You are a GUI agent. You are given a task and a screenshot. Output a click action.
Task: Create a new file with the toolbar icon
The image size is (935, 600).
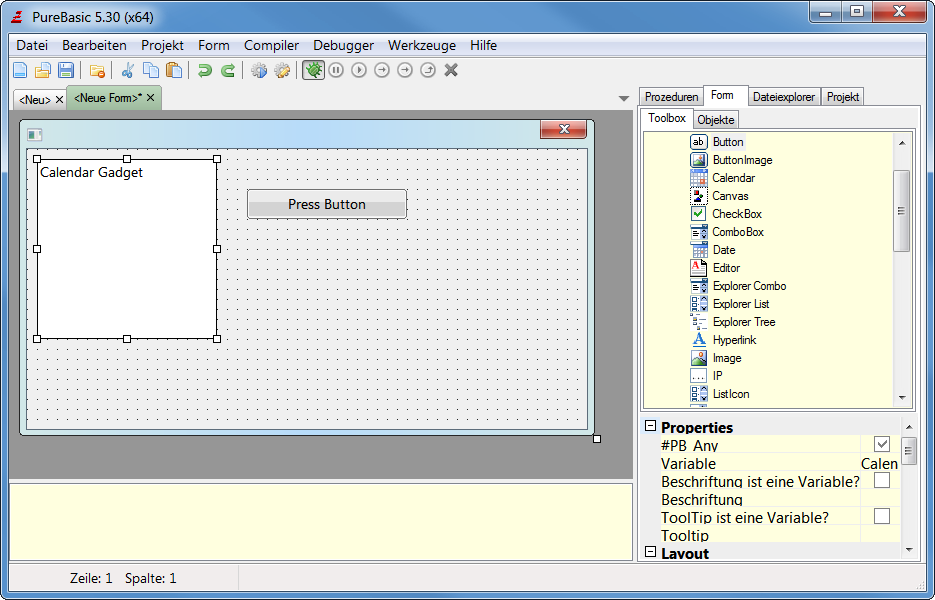[x=20, y=70]
